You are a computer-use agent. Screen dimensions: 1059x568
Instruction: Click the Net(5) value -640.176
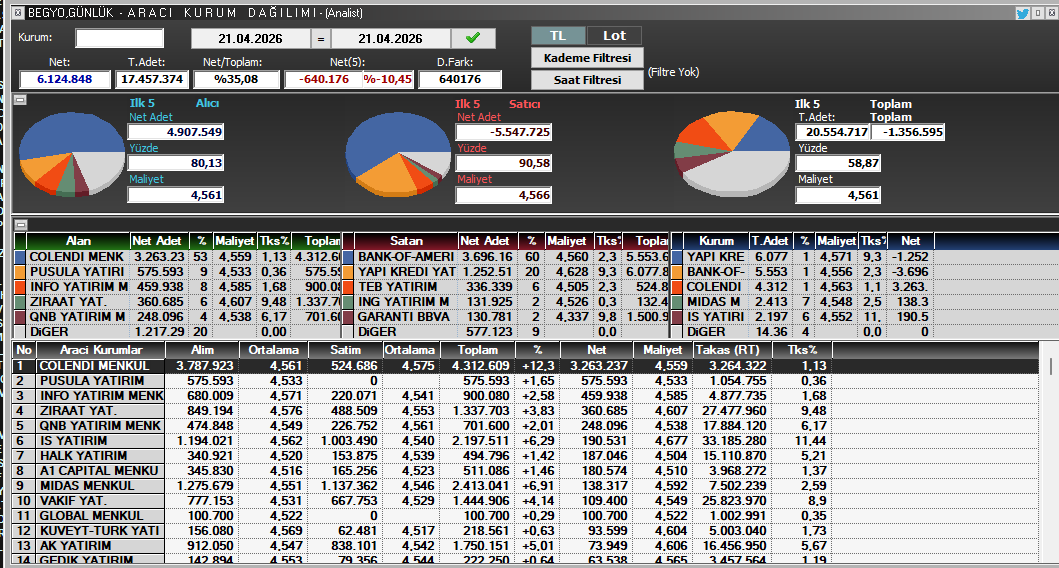click(324, 79)
